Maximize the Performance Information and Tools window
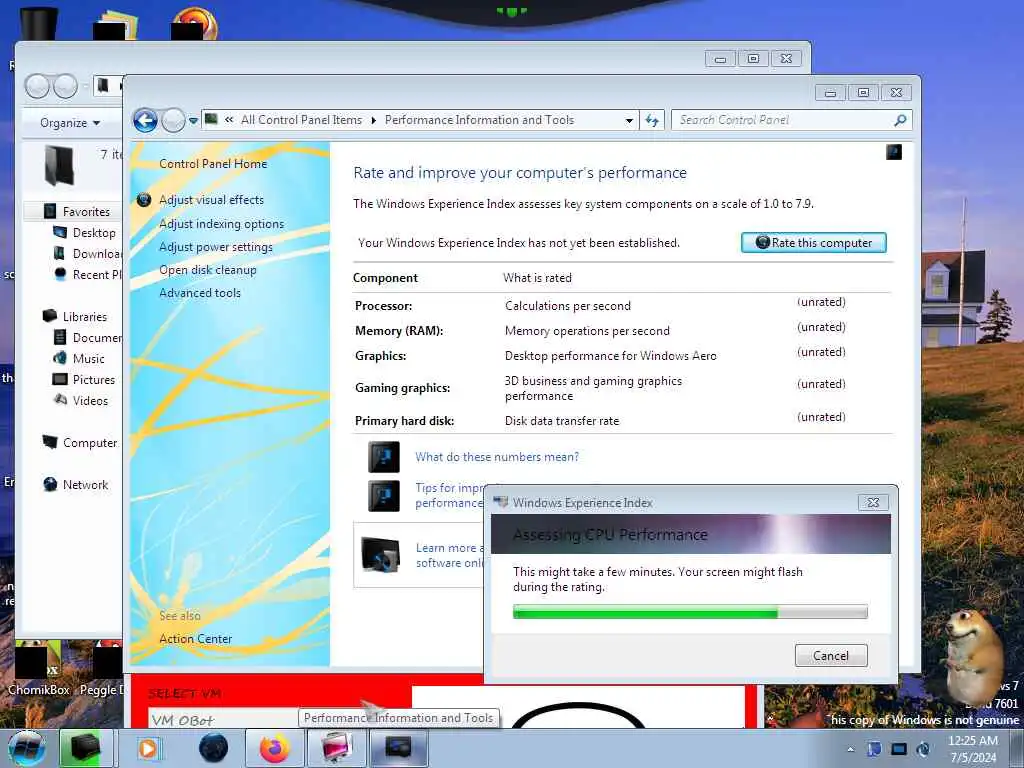Image resolution: width=1024 pixels, height=768 pixels. click(863, 93)
